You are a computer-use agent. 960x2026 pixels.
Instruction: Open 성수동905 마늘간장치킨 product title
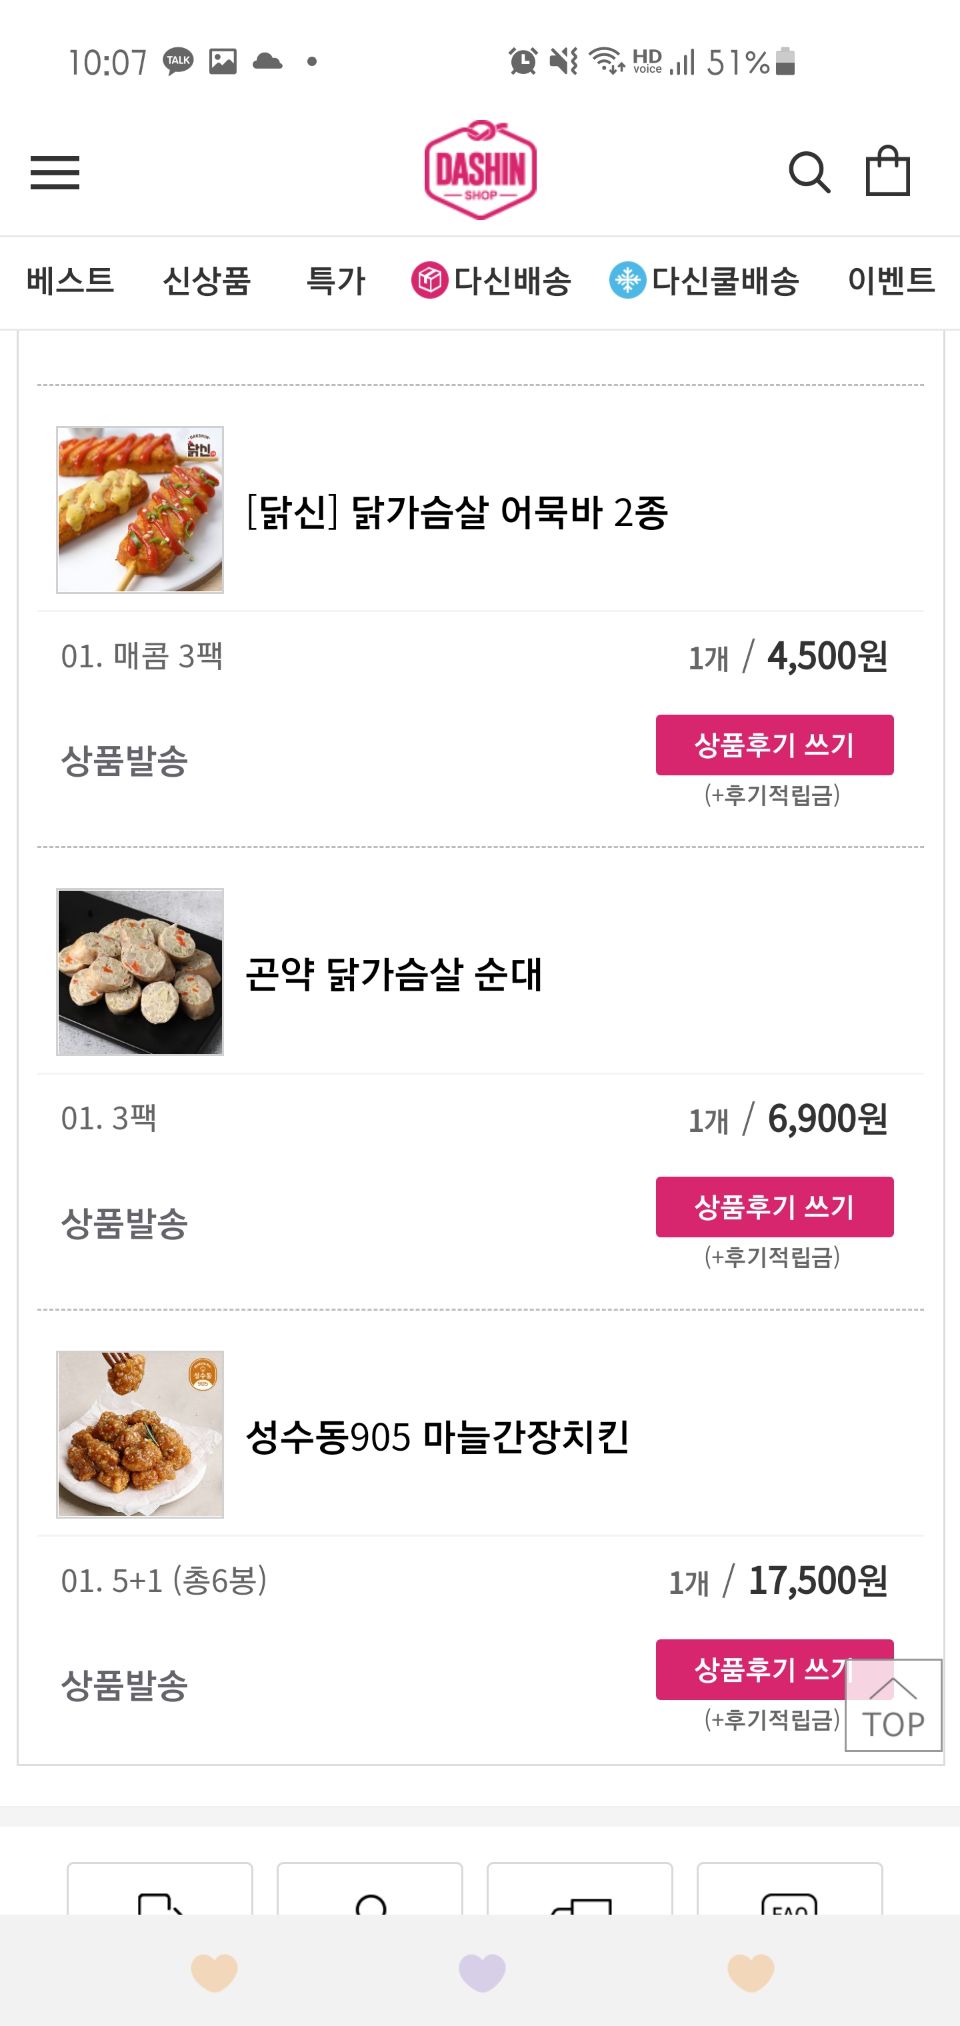click(437, 1437)
